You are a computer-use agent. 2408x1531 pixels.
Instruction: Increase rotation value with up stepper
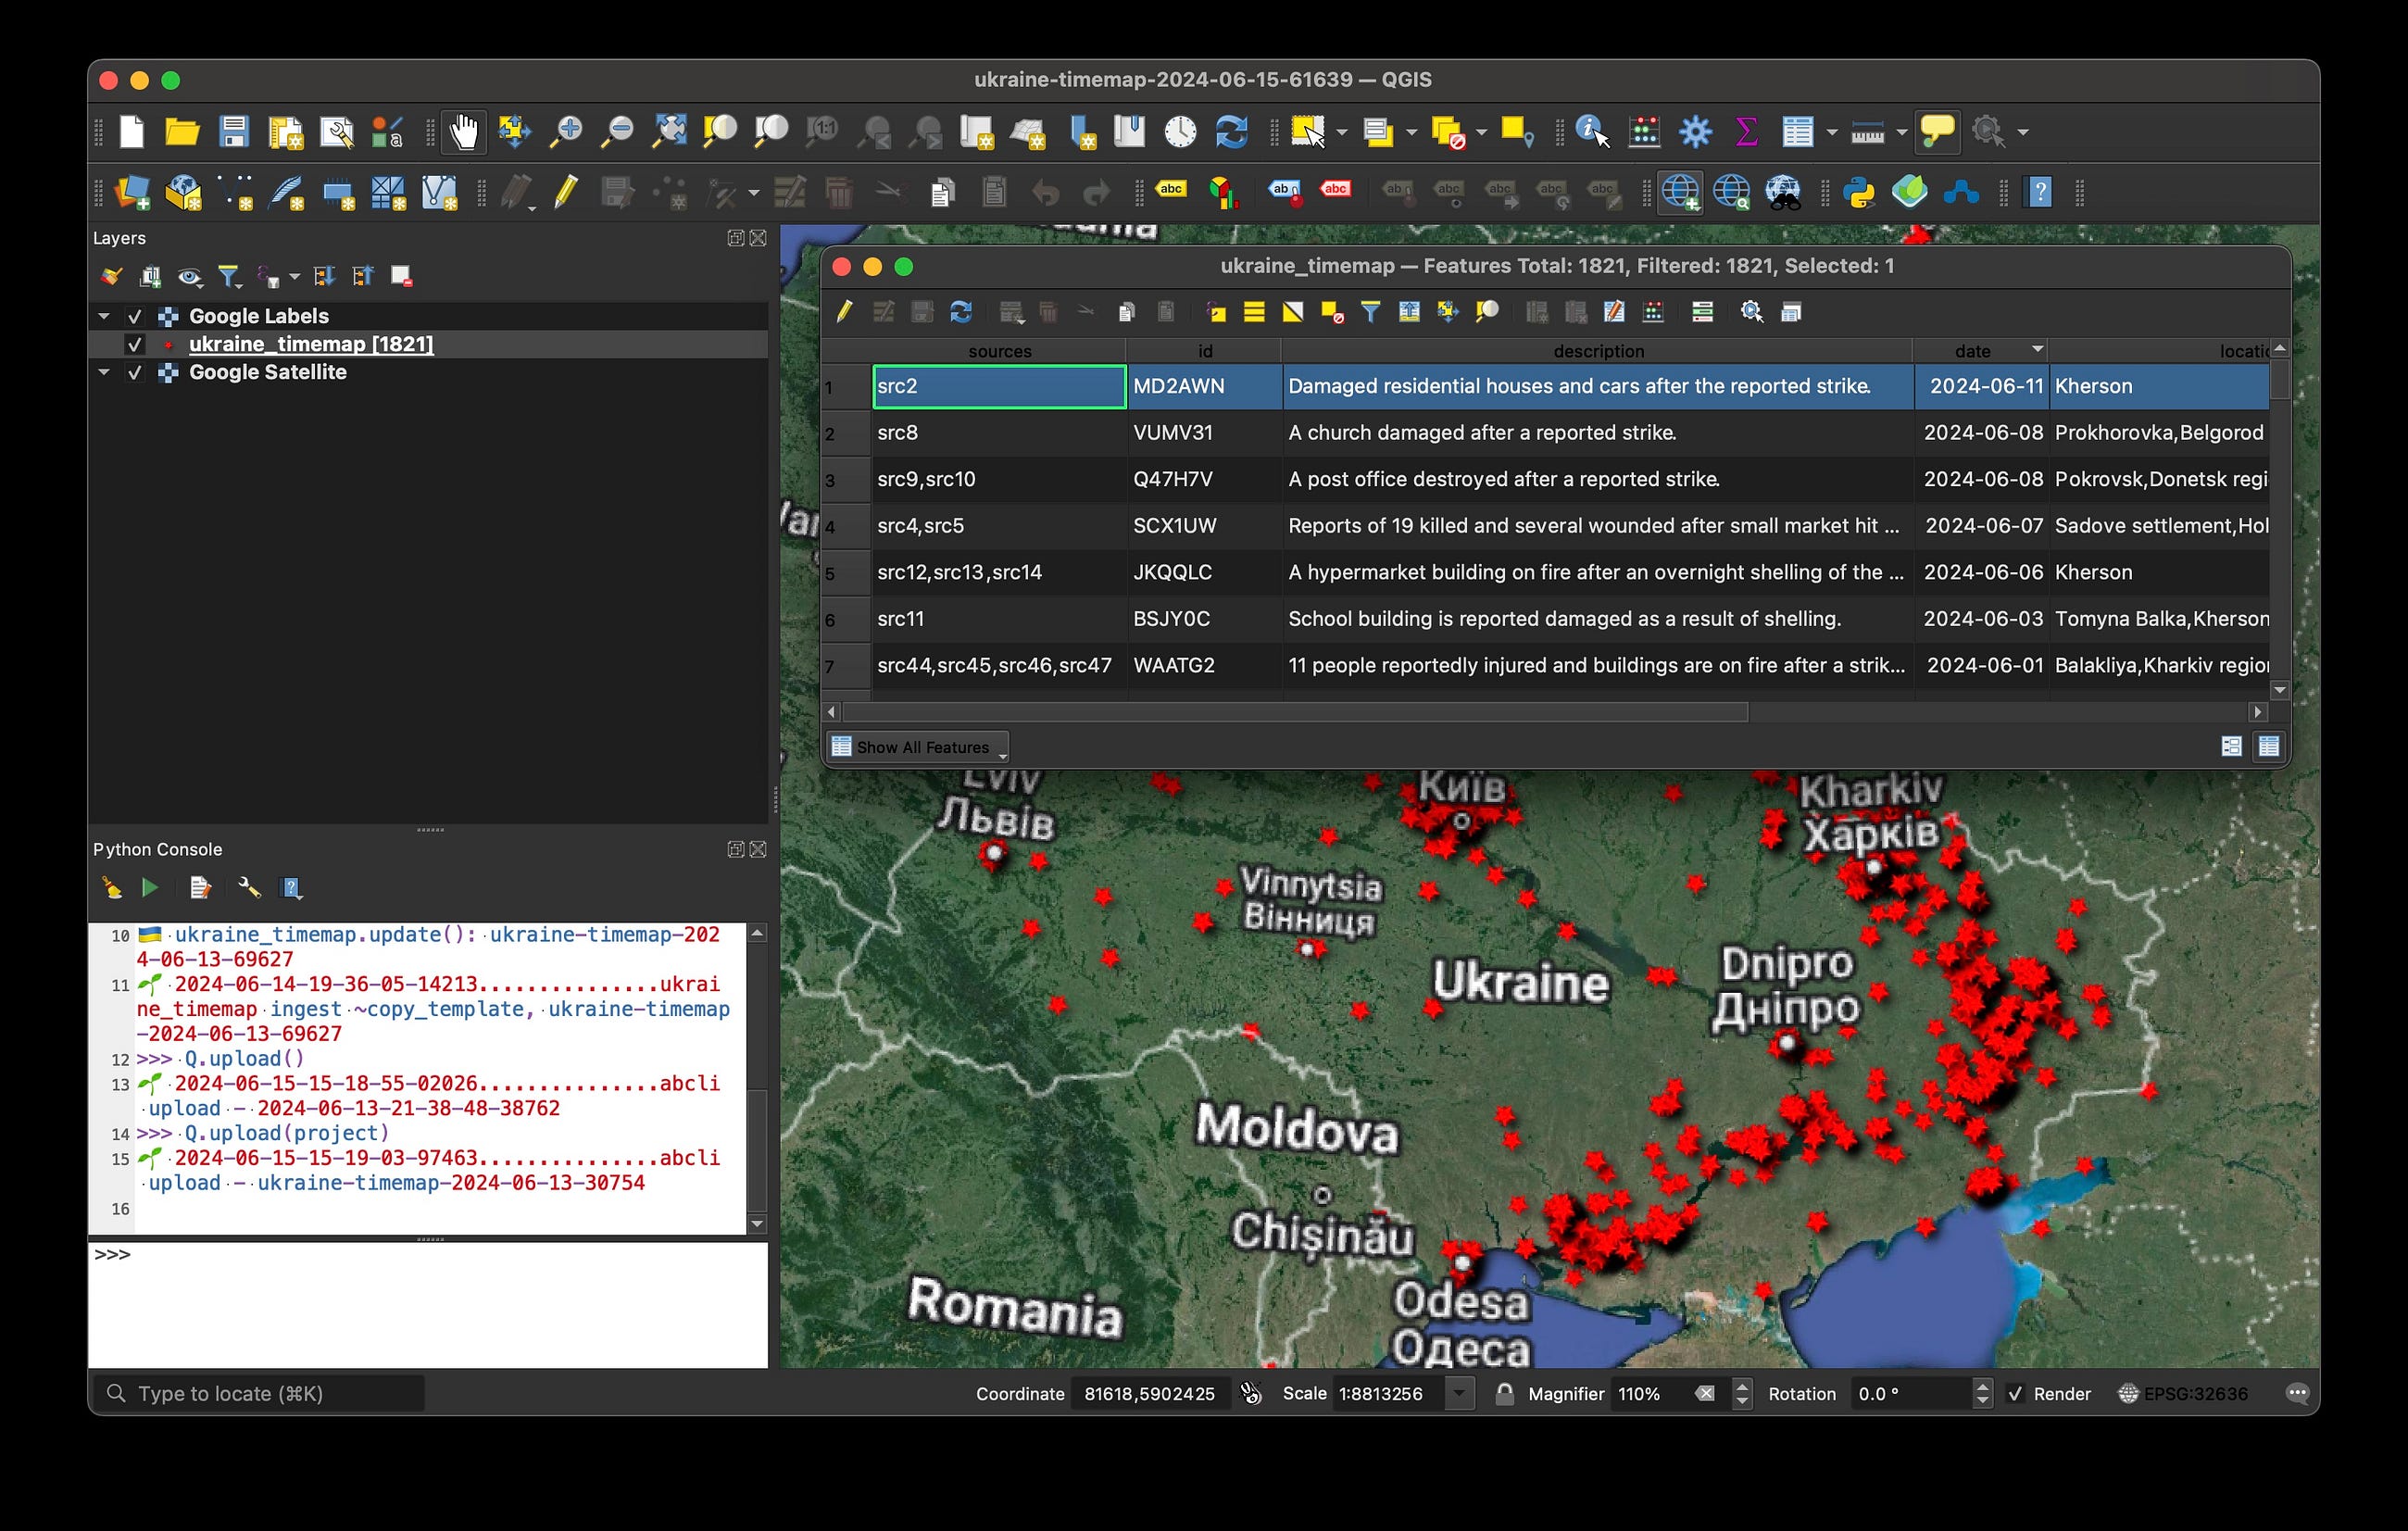[x=1982, y=1387]
